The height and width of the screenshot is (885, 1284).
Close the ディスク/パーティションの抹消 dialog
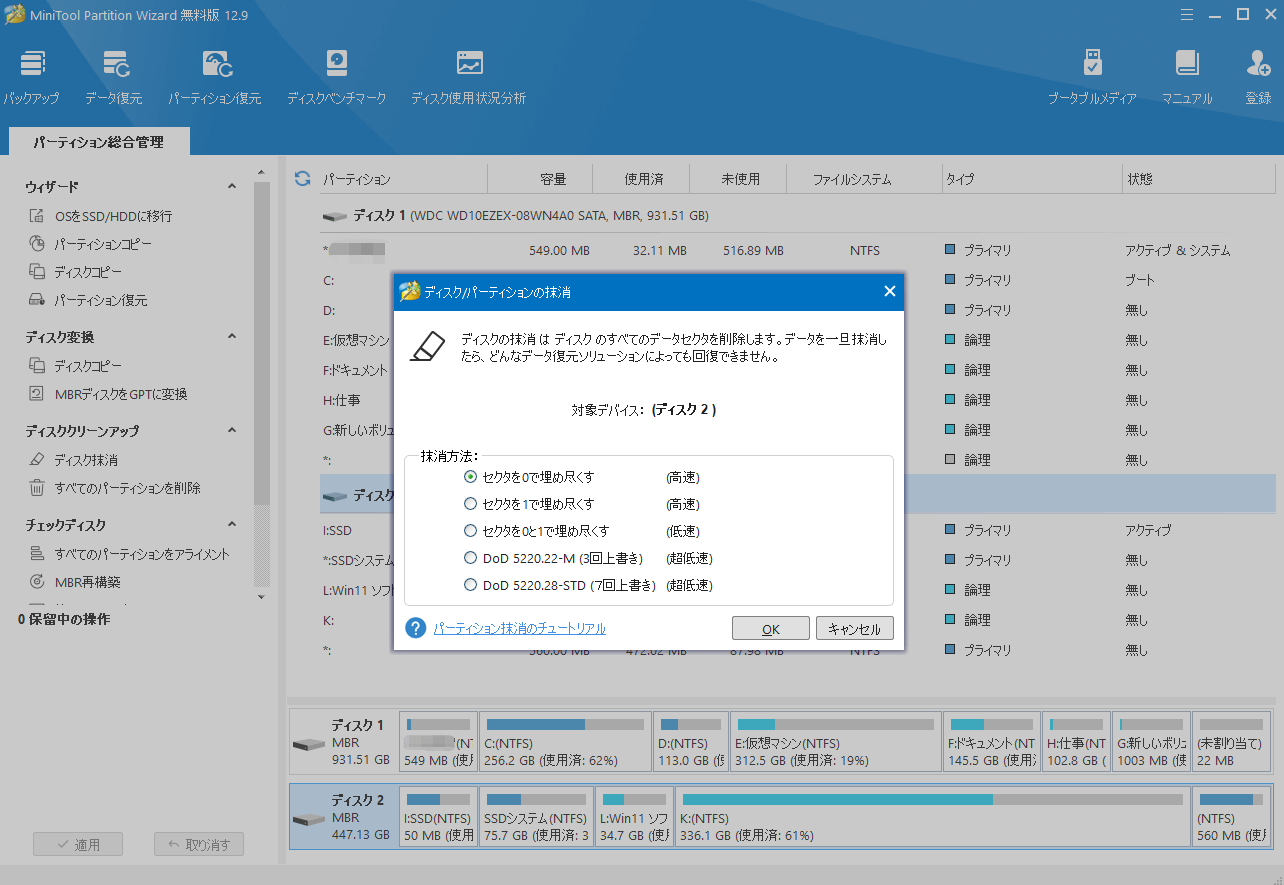coord(890,292)
